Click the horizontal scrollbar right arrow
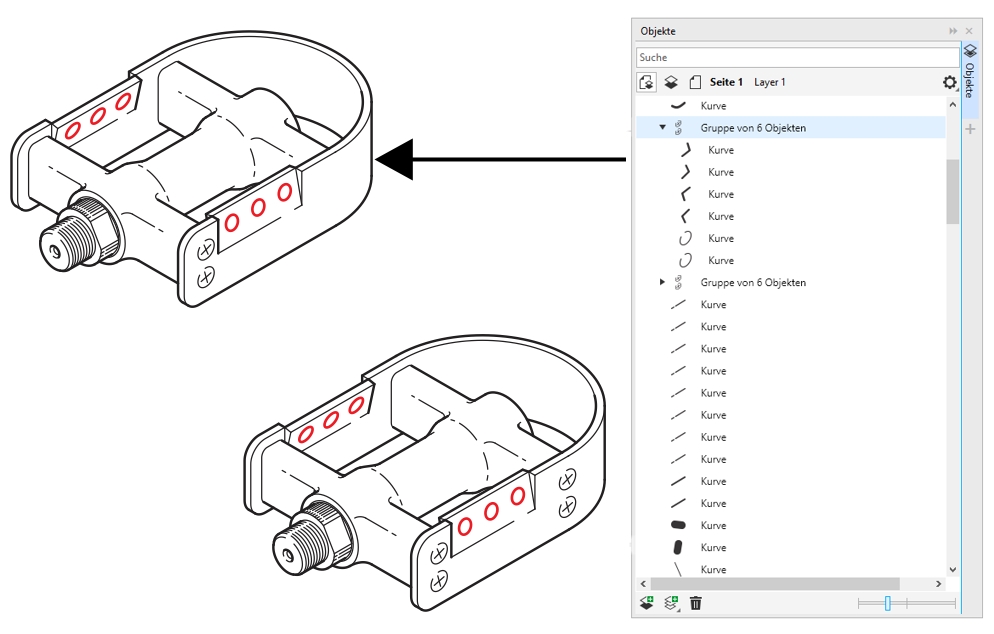 click(938, 583)
